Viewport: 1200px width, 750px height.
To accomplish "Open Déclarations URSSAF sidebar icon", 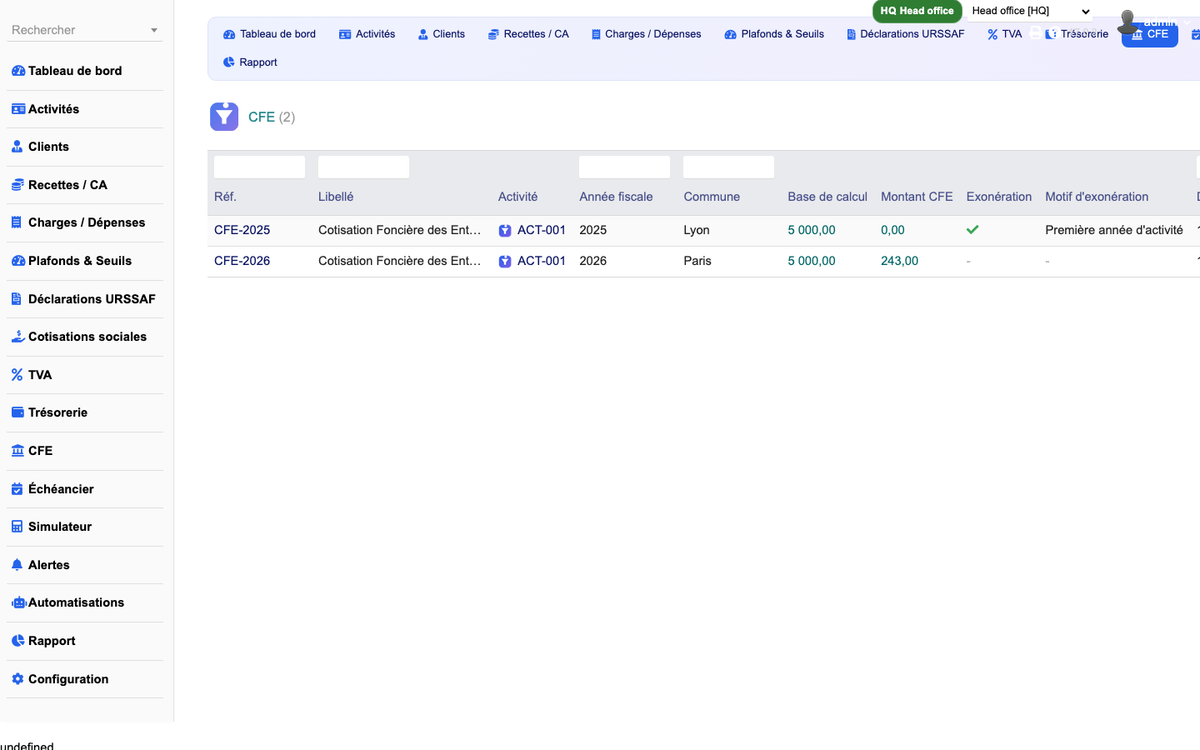I will point(17,299).
